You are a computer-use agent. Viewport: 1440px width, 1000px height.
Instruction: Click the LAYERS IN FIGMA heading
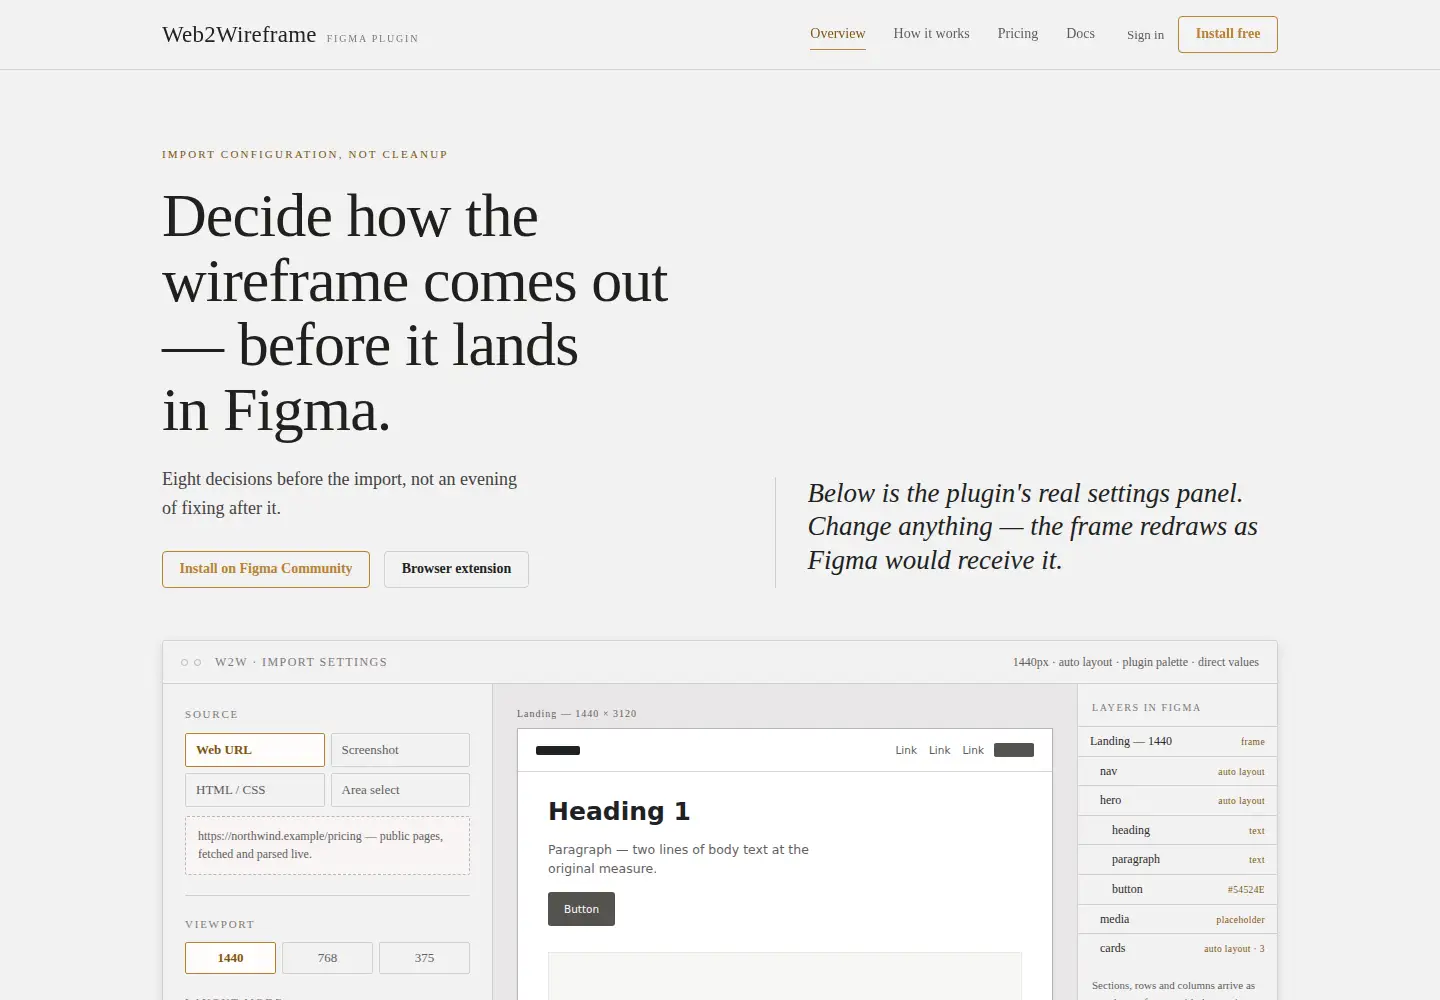pos(1146,707)
